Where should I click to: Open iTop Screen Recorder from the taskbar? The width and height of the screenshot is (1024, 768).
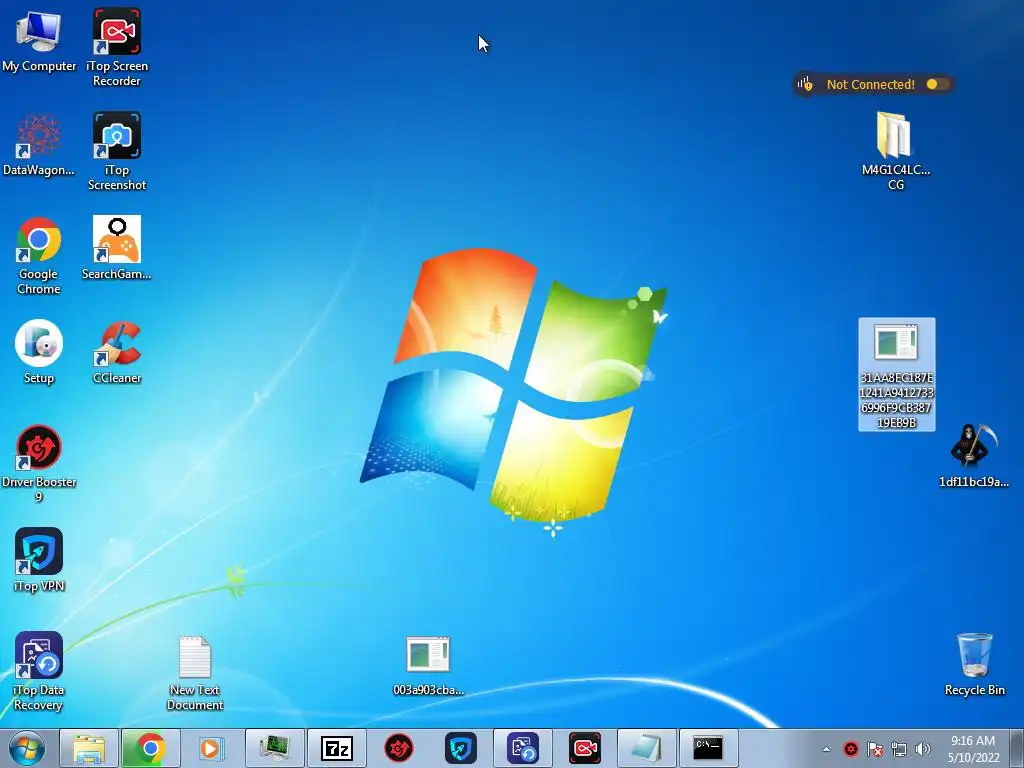[584, 748]
